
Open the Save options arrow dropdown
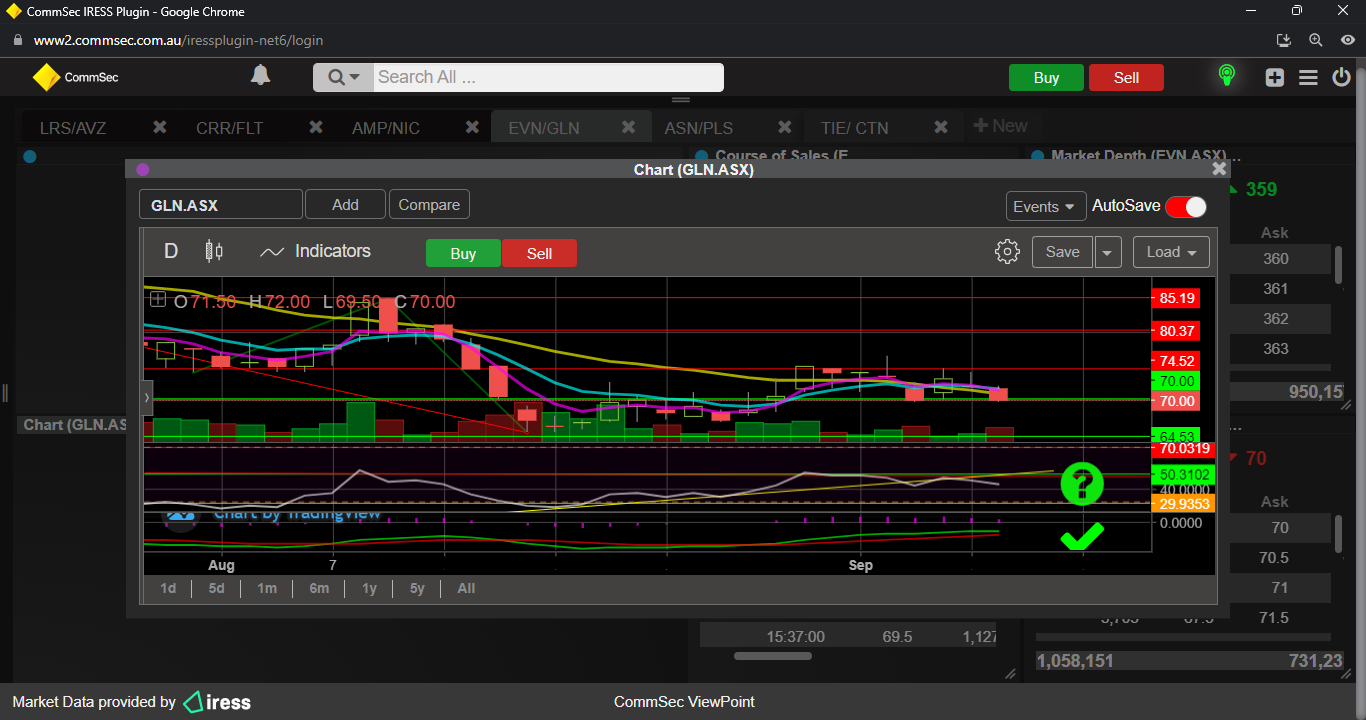[x=1108, y=252]
